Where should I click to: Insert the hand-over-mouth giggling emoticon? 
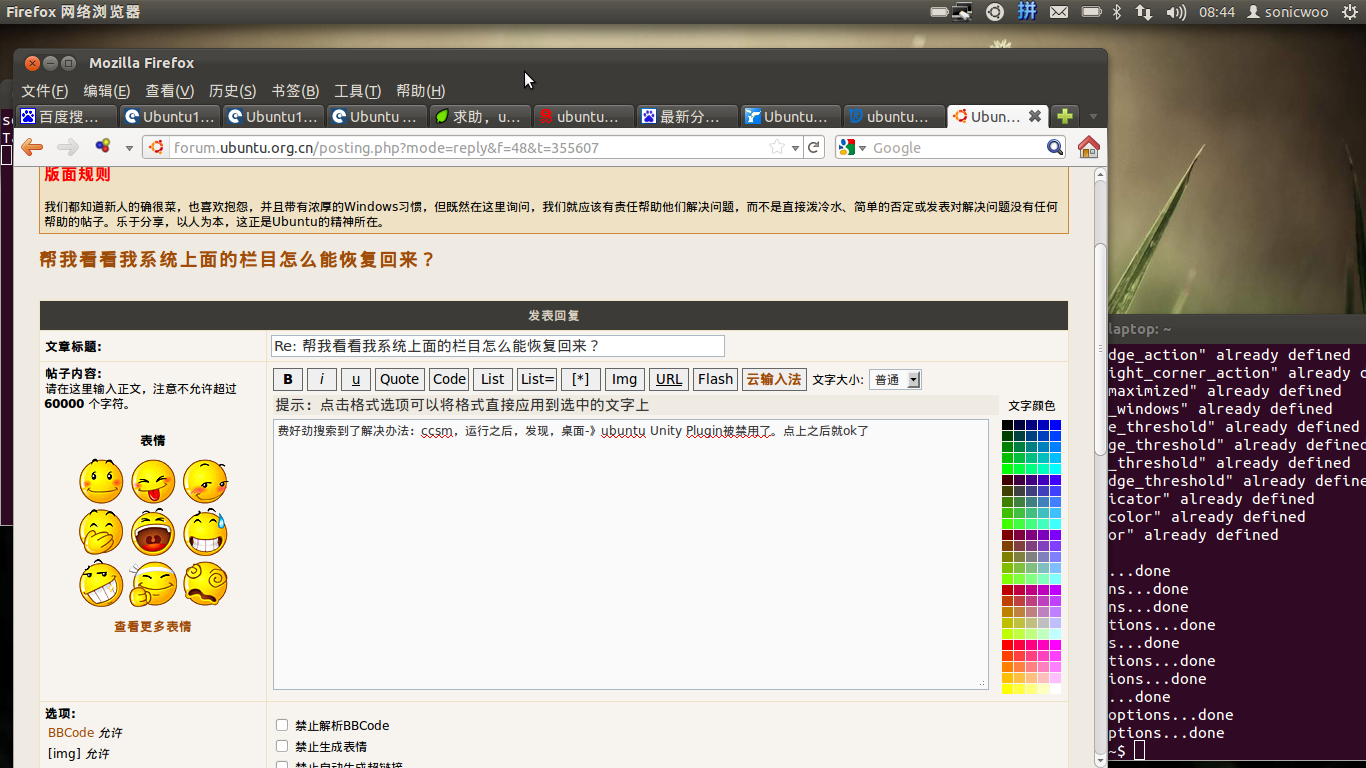pos(101,533)
